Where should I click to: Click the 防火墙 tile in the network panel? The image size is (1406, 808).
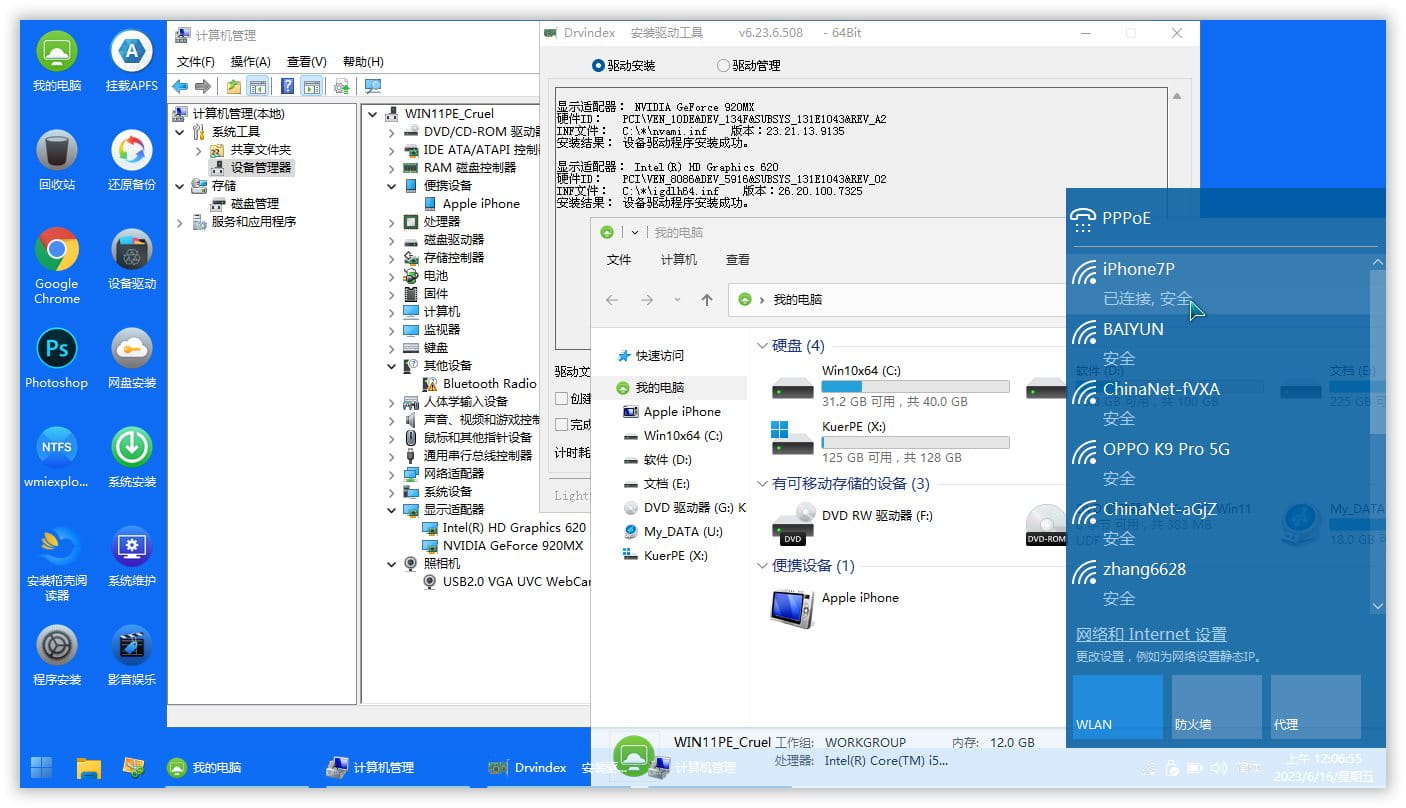(1216, 707)
